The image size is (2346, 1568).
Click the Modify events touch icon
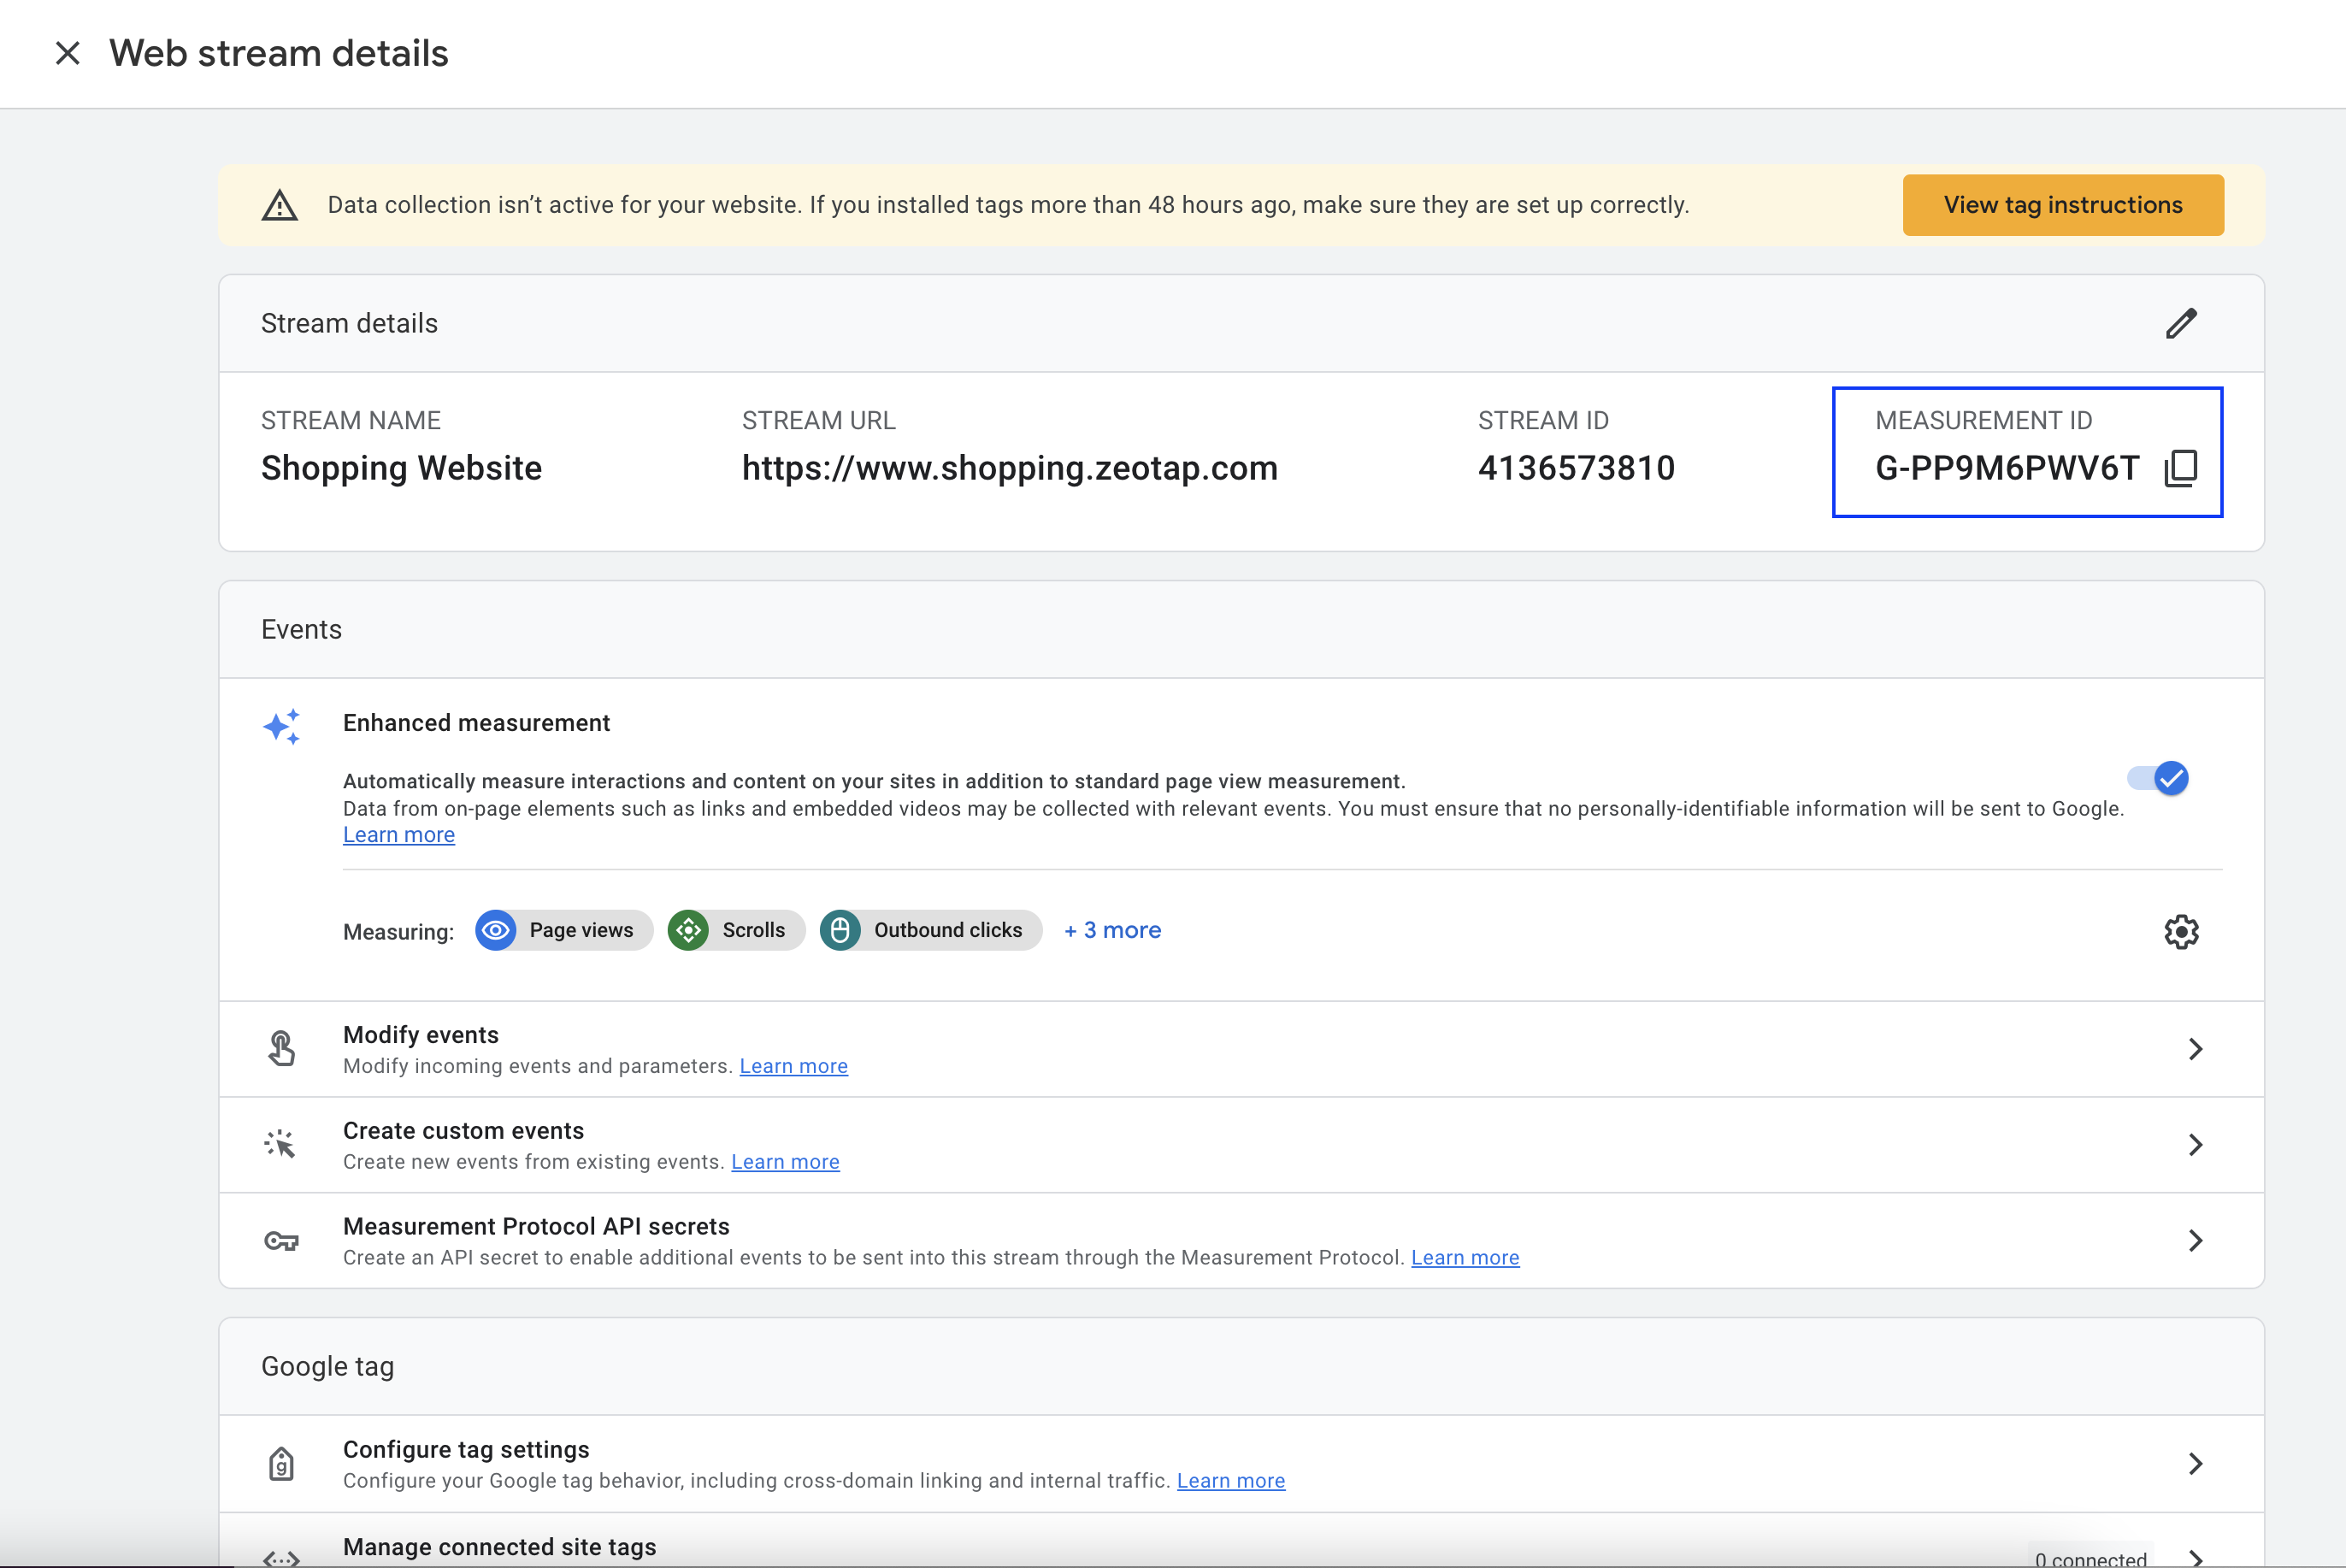pyautogui.click(x=282, y=1049)
